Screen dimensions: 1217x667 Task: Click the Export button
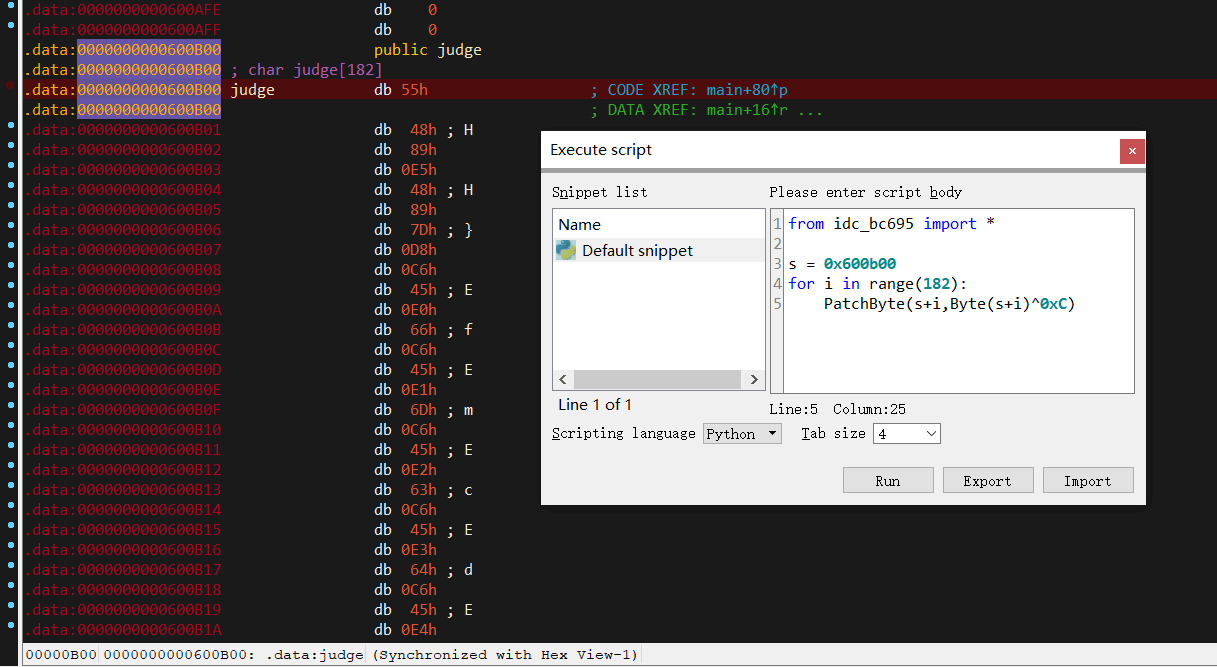tap(987, 481)
